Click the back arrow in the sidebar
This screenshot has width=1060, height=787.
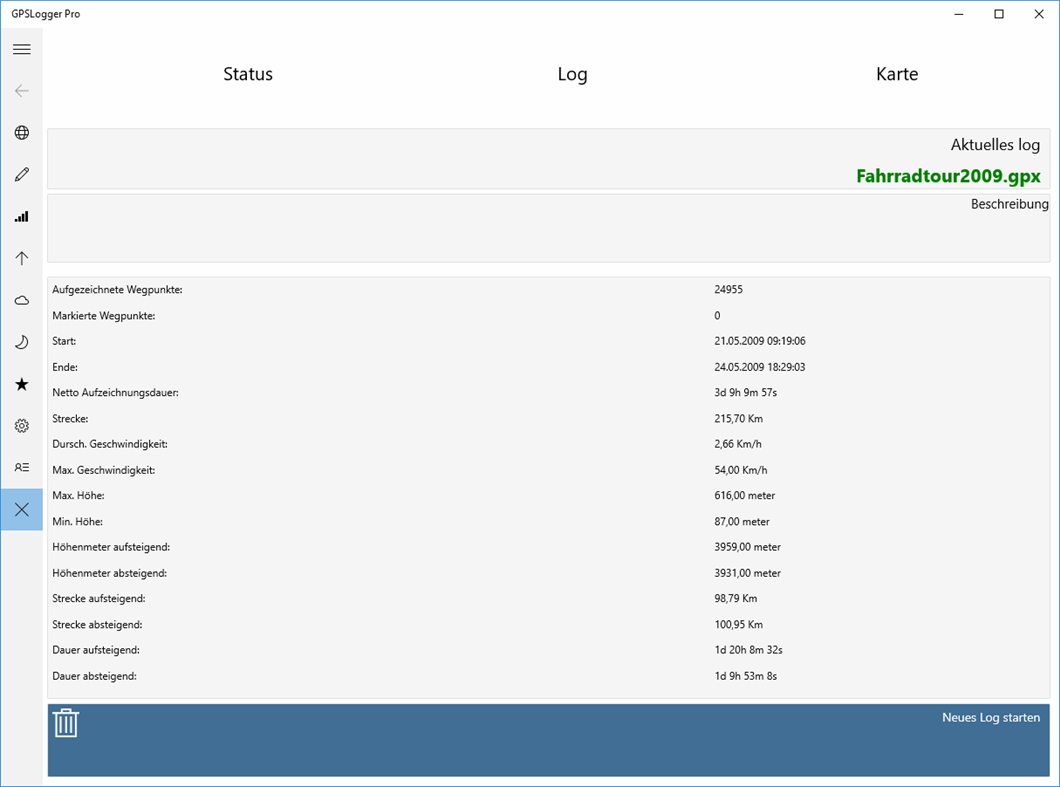(21, 90)
